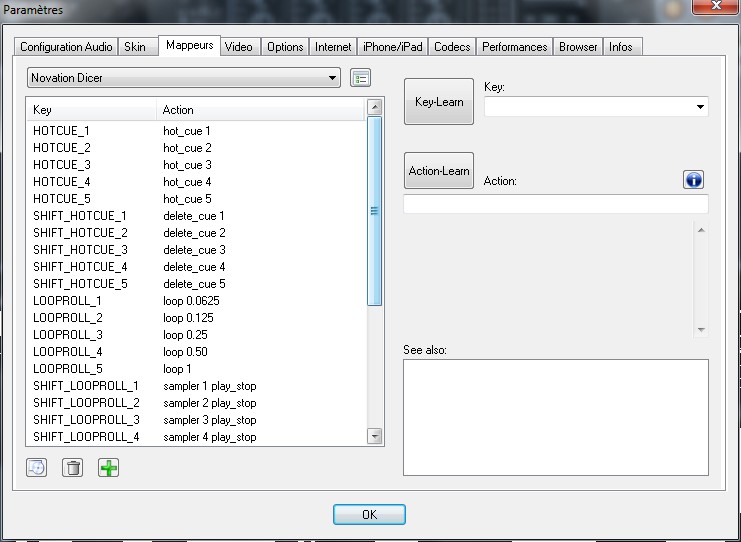
Task: Click the Action text input field
Action: coord(555,204)
